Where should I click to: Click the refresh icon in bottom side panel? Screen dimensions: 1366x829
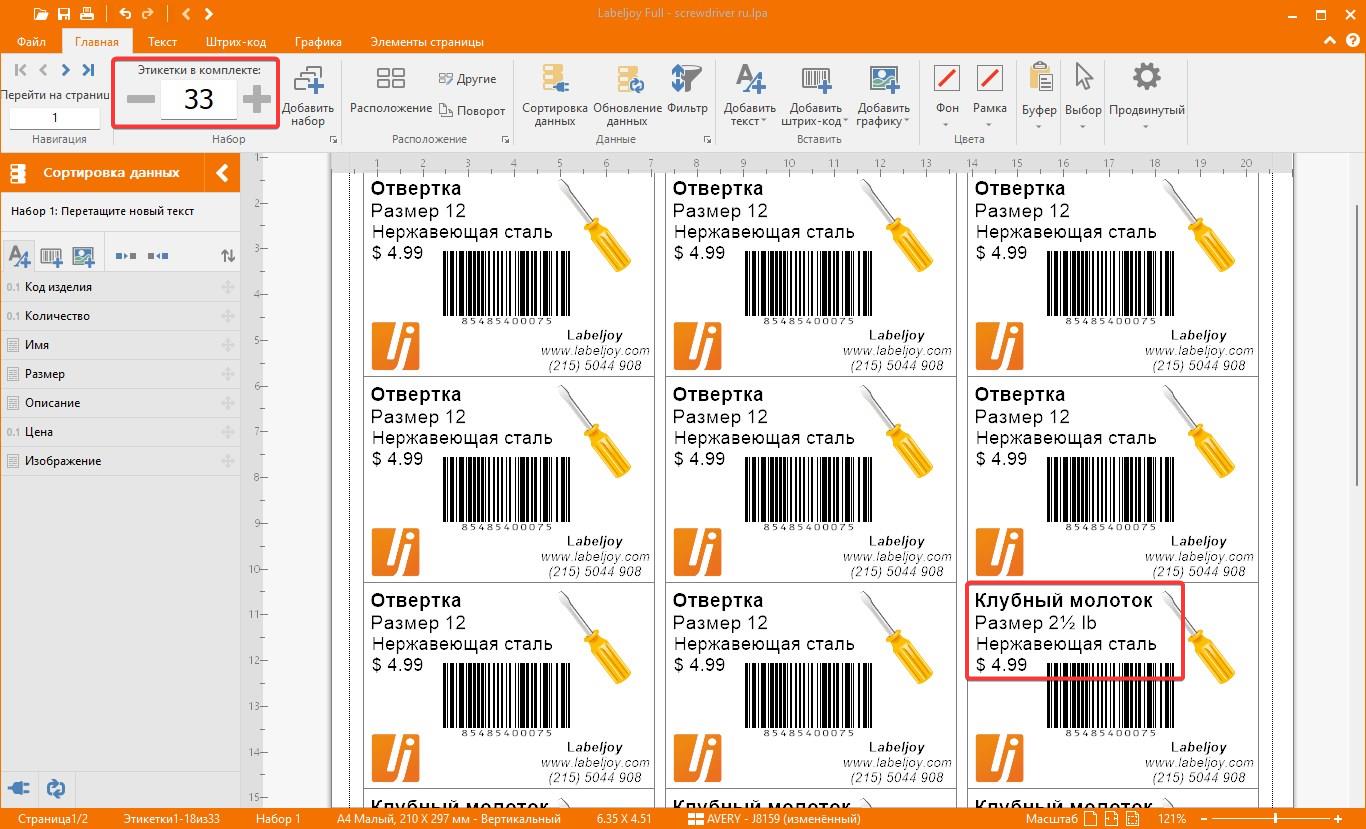coord(57,788)
